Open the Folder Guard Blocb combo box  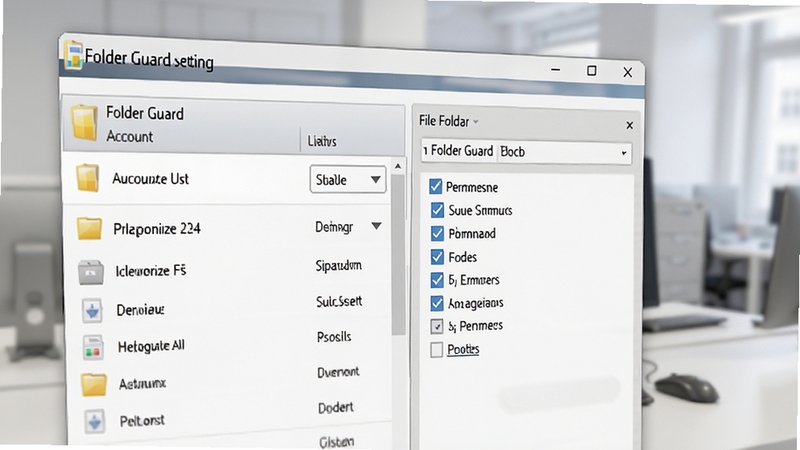point(526,151)
